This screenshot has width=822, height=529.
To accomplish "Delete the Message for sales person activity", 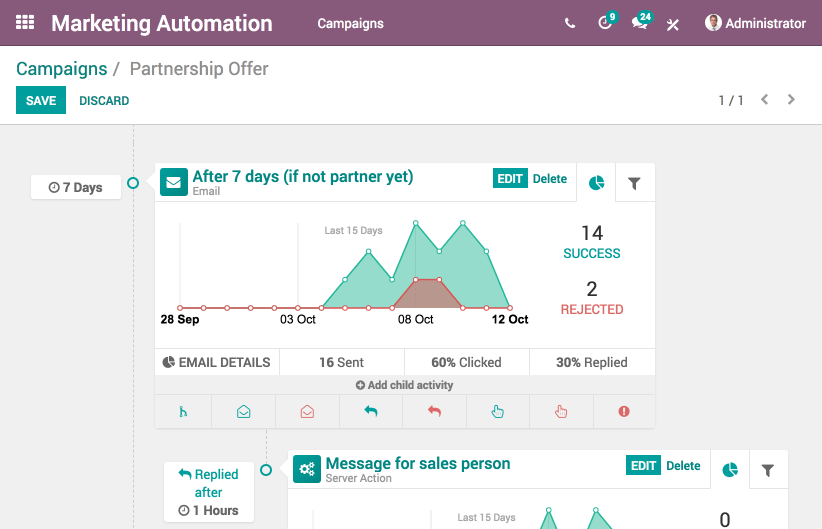I will (x=683, y=466).
